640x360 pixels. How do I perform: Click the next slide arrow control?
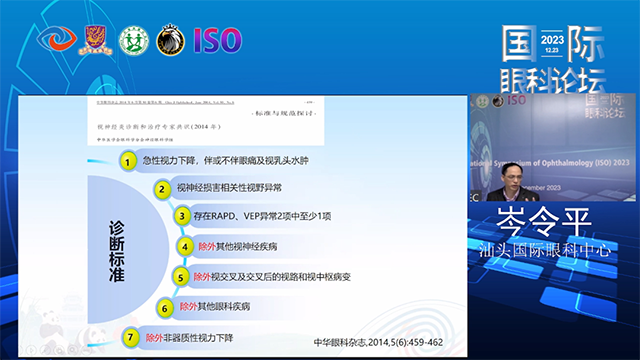tap(31, 350)
